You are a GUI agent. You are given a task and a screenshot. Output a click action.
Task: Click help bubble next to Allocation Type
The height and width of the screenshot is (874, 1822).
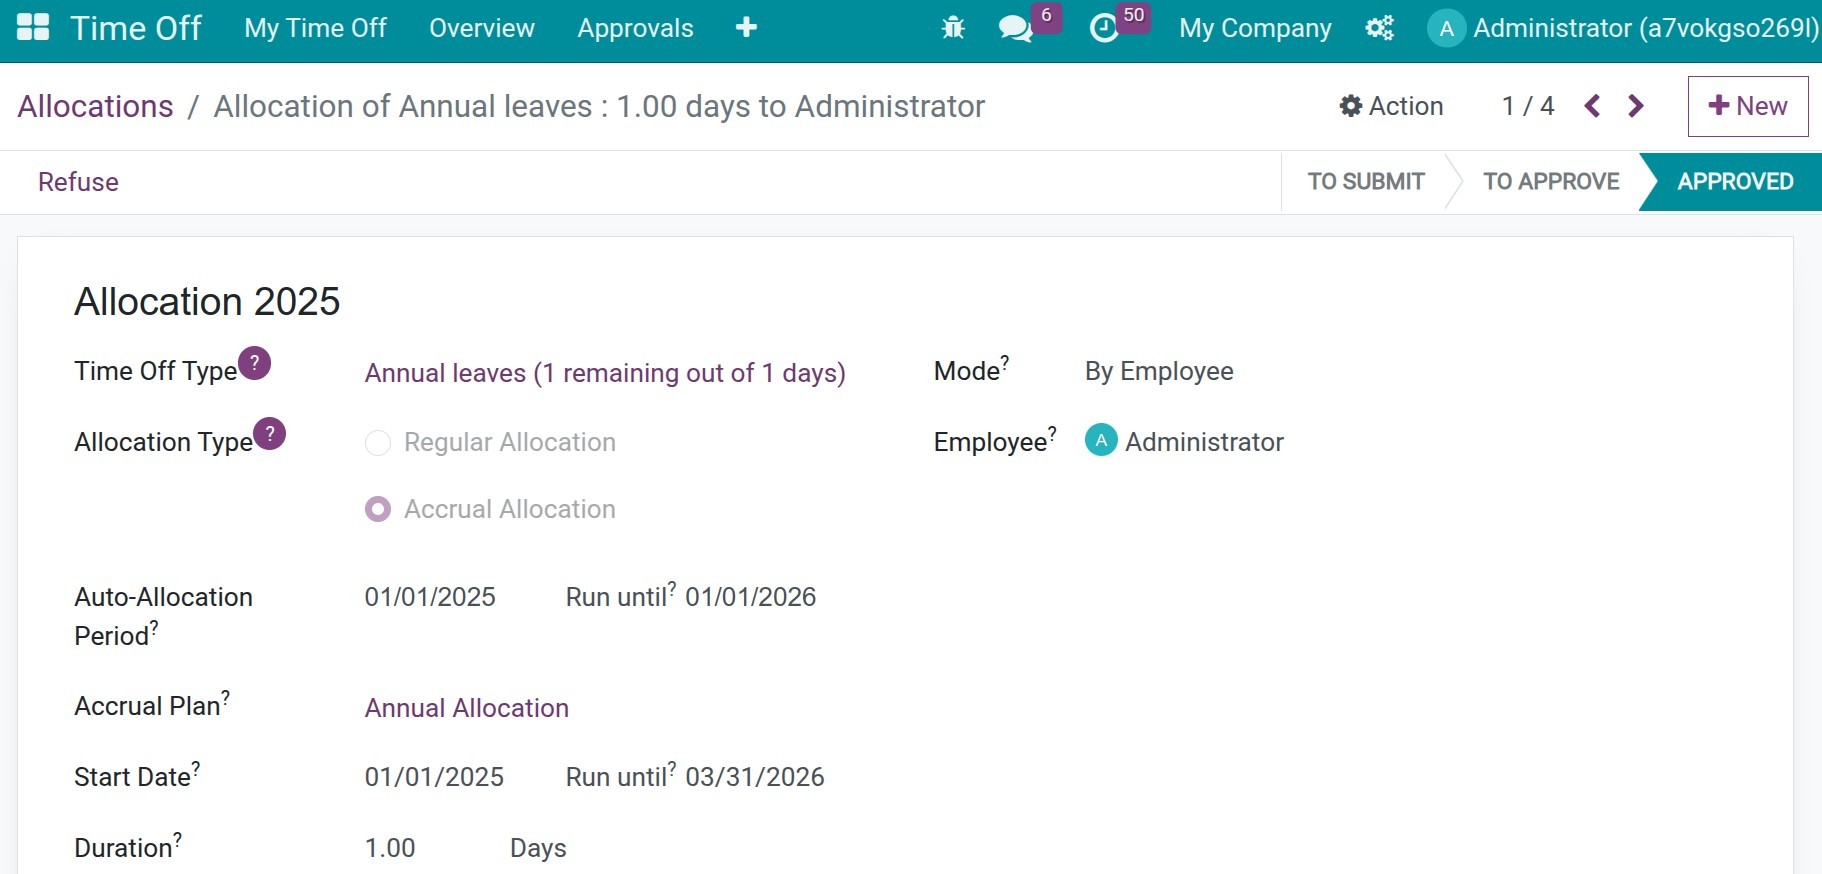[269, 434]
